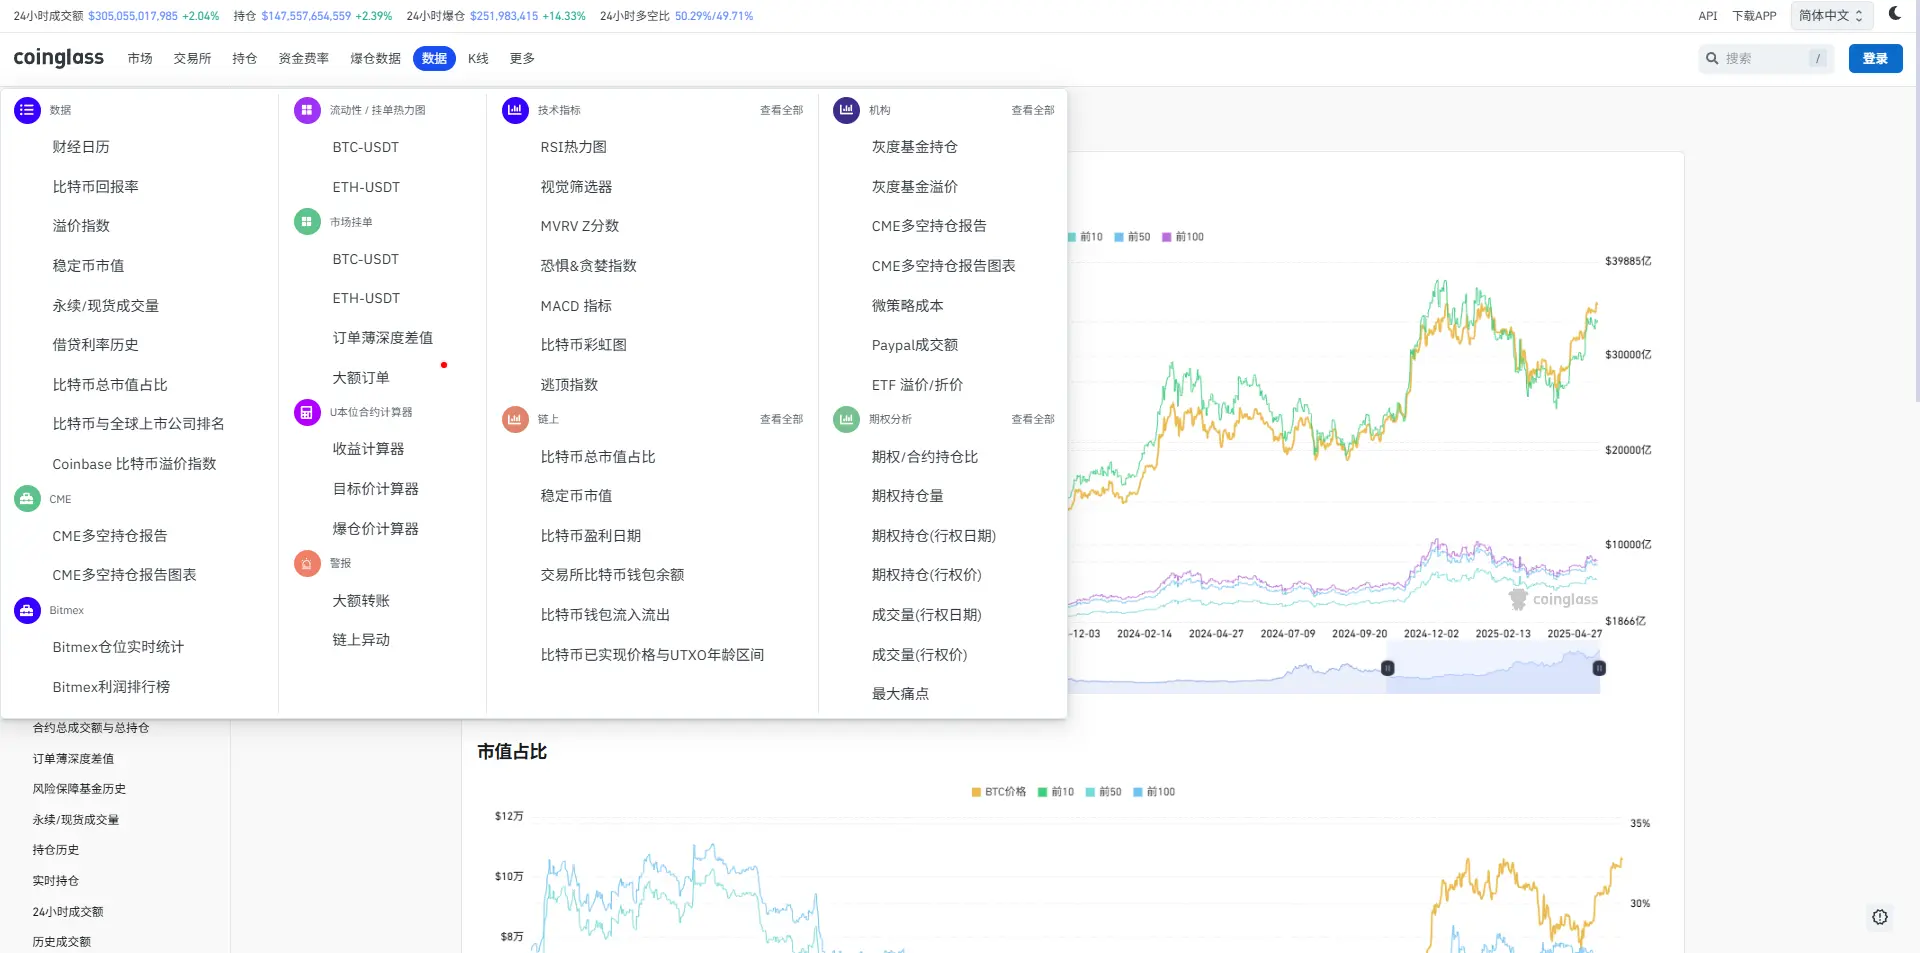This screenshot has width=1920, height=953.
Task: Click the red 警报 alert icon
Action: (x=307, y=563)
